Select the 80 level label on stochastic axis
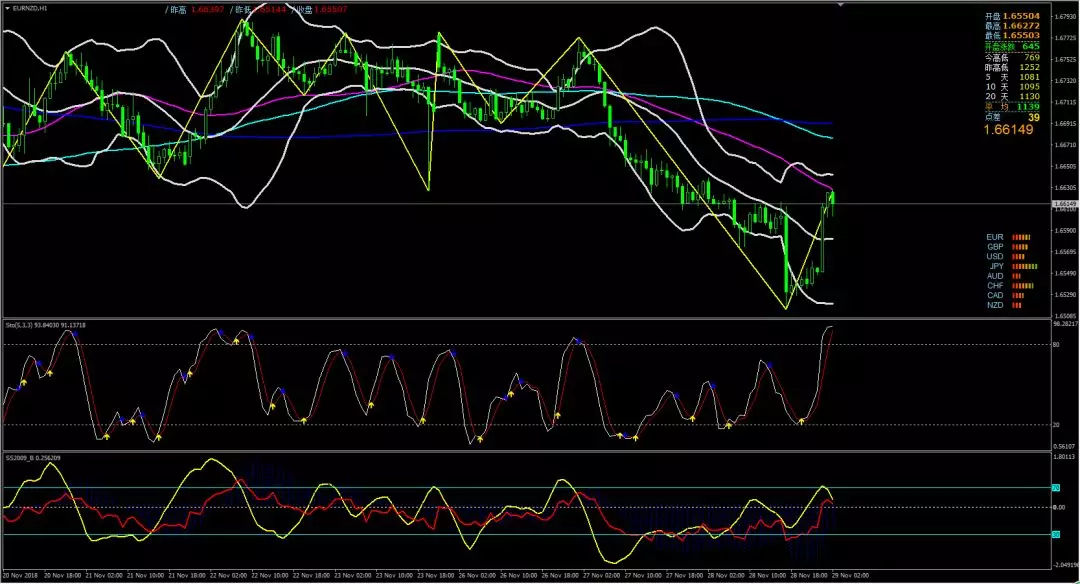The height and width of the screenshot is (584, 1080). (x=1057, y=344)
